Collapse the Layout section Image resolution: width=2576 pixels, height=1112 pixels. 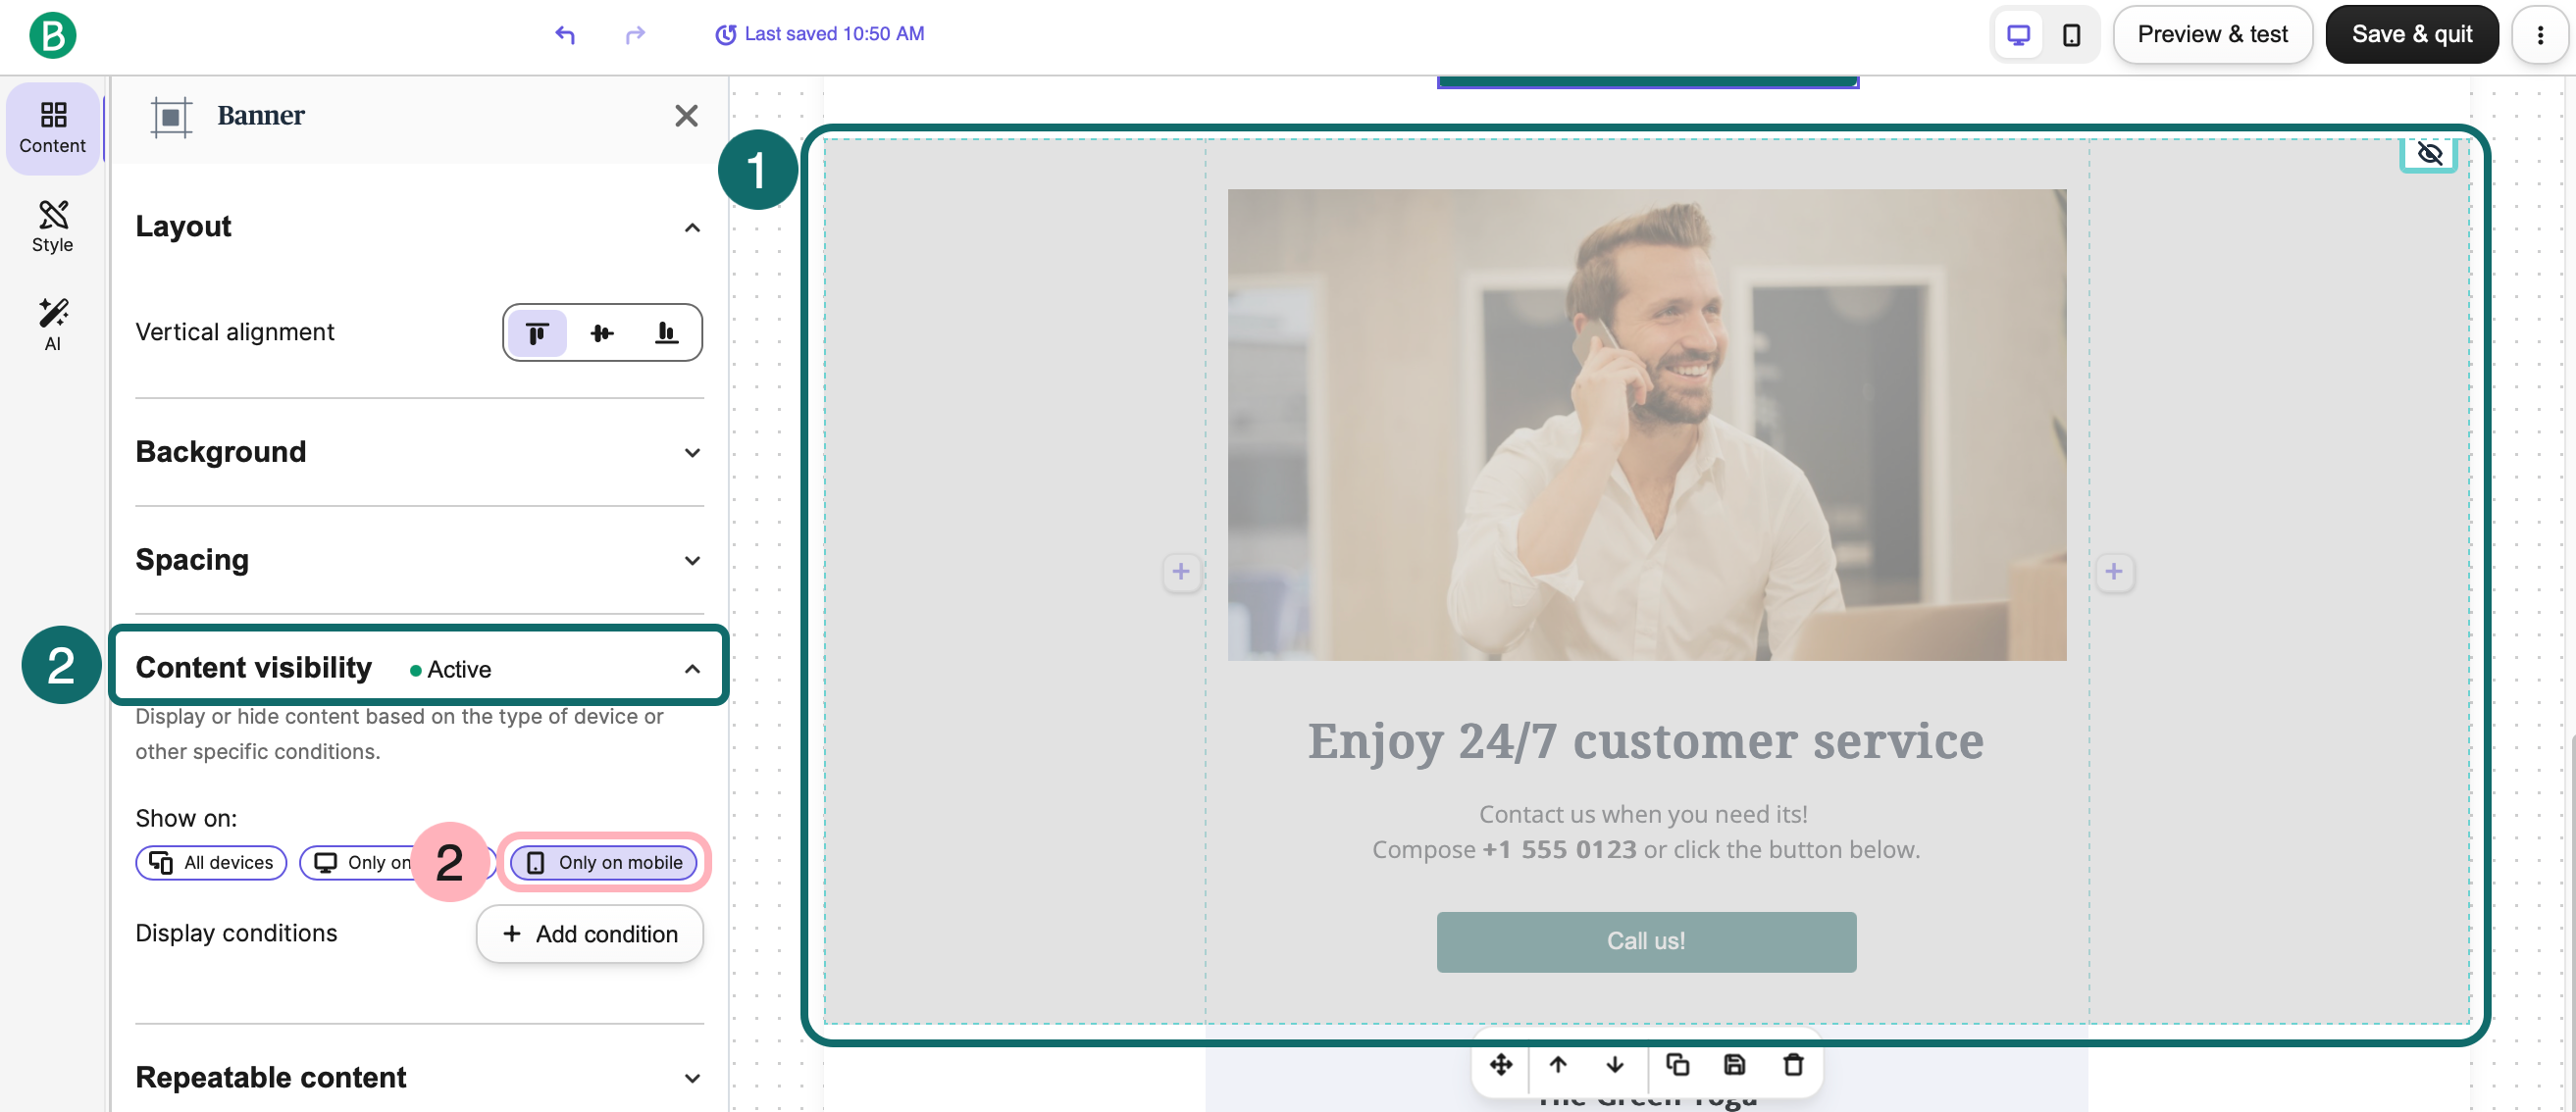click(x=692, y=228)
